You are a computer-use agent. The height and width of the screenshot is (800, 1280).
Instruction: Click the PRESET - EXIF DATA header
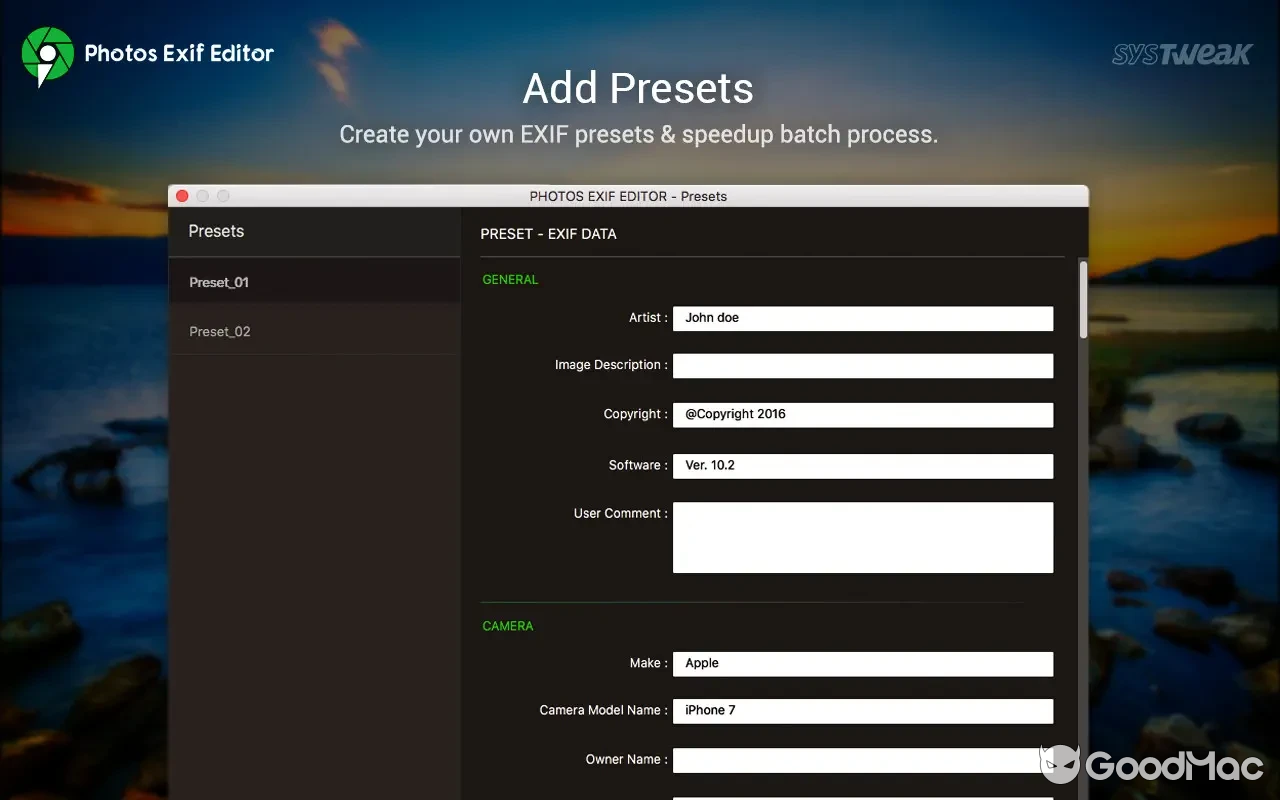click(x=548, y=234)
